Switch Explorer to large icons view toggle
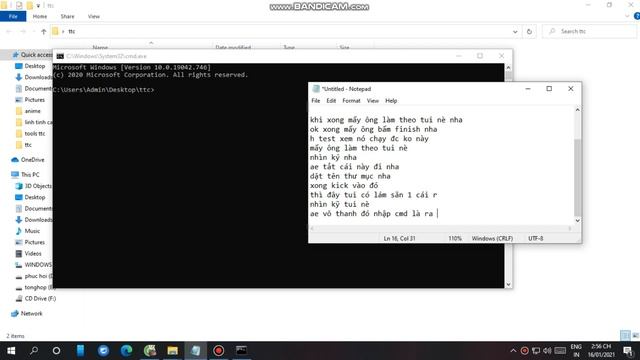The width and height of the screenshot is (640, 360). tap(635, 336)
